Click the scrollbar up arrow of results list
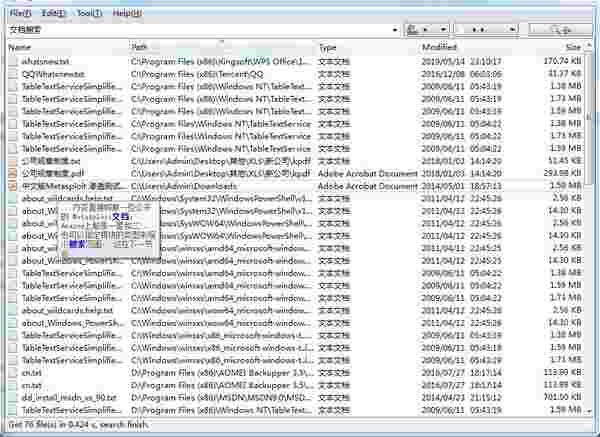Image resolution: width=600 pixels, height=437 pixels. [x=589, y=45]
